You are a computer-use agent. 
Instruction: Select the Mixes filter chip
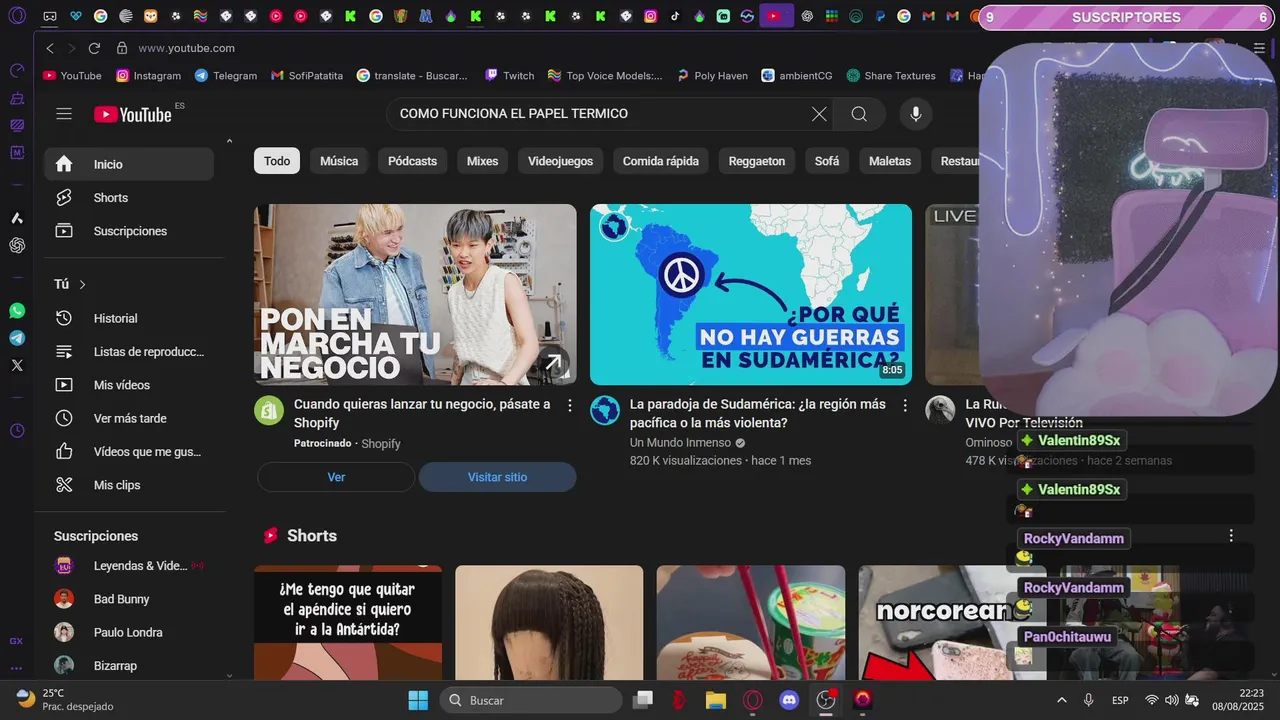tap(482, 161)
